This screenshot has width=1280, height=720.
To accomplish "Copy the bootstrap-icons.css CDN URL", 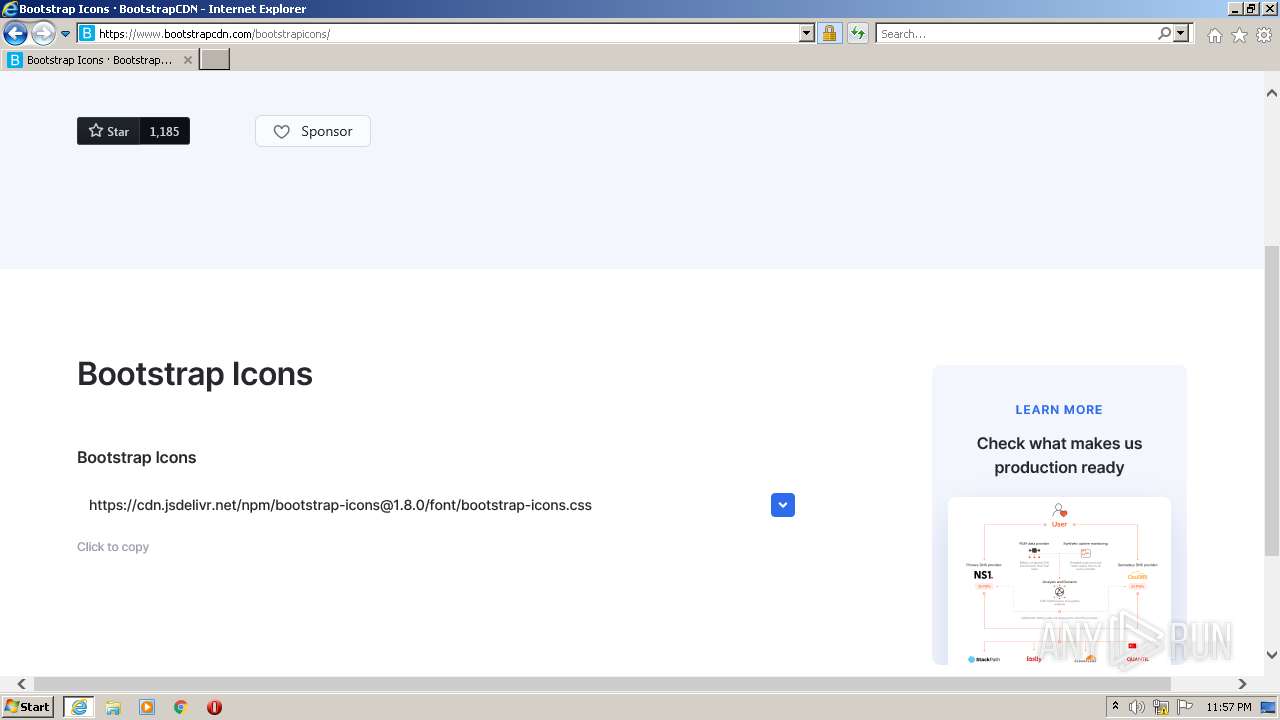I will click(x=340, y=505).
